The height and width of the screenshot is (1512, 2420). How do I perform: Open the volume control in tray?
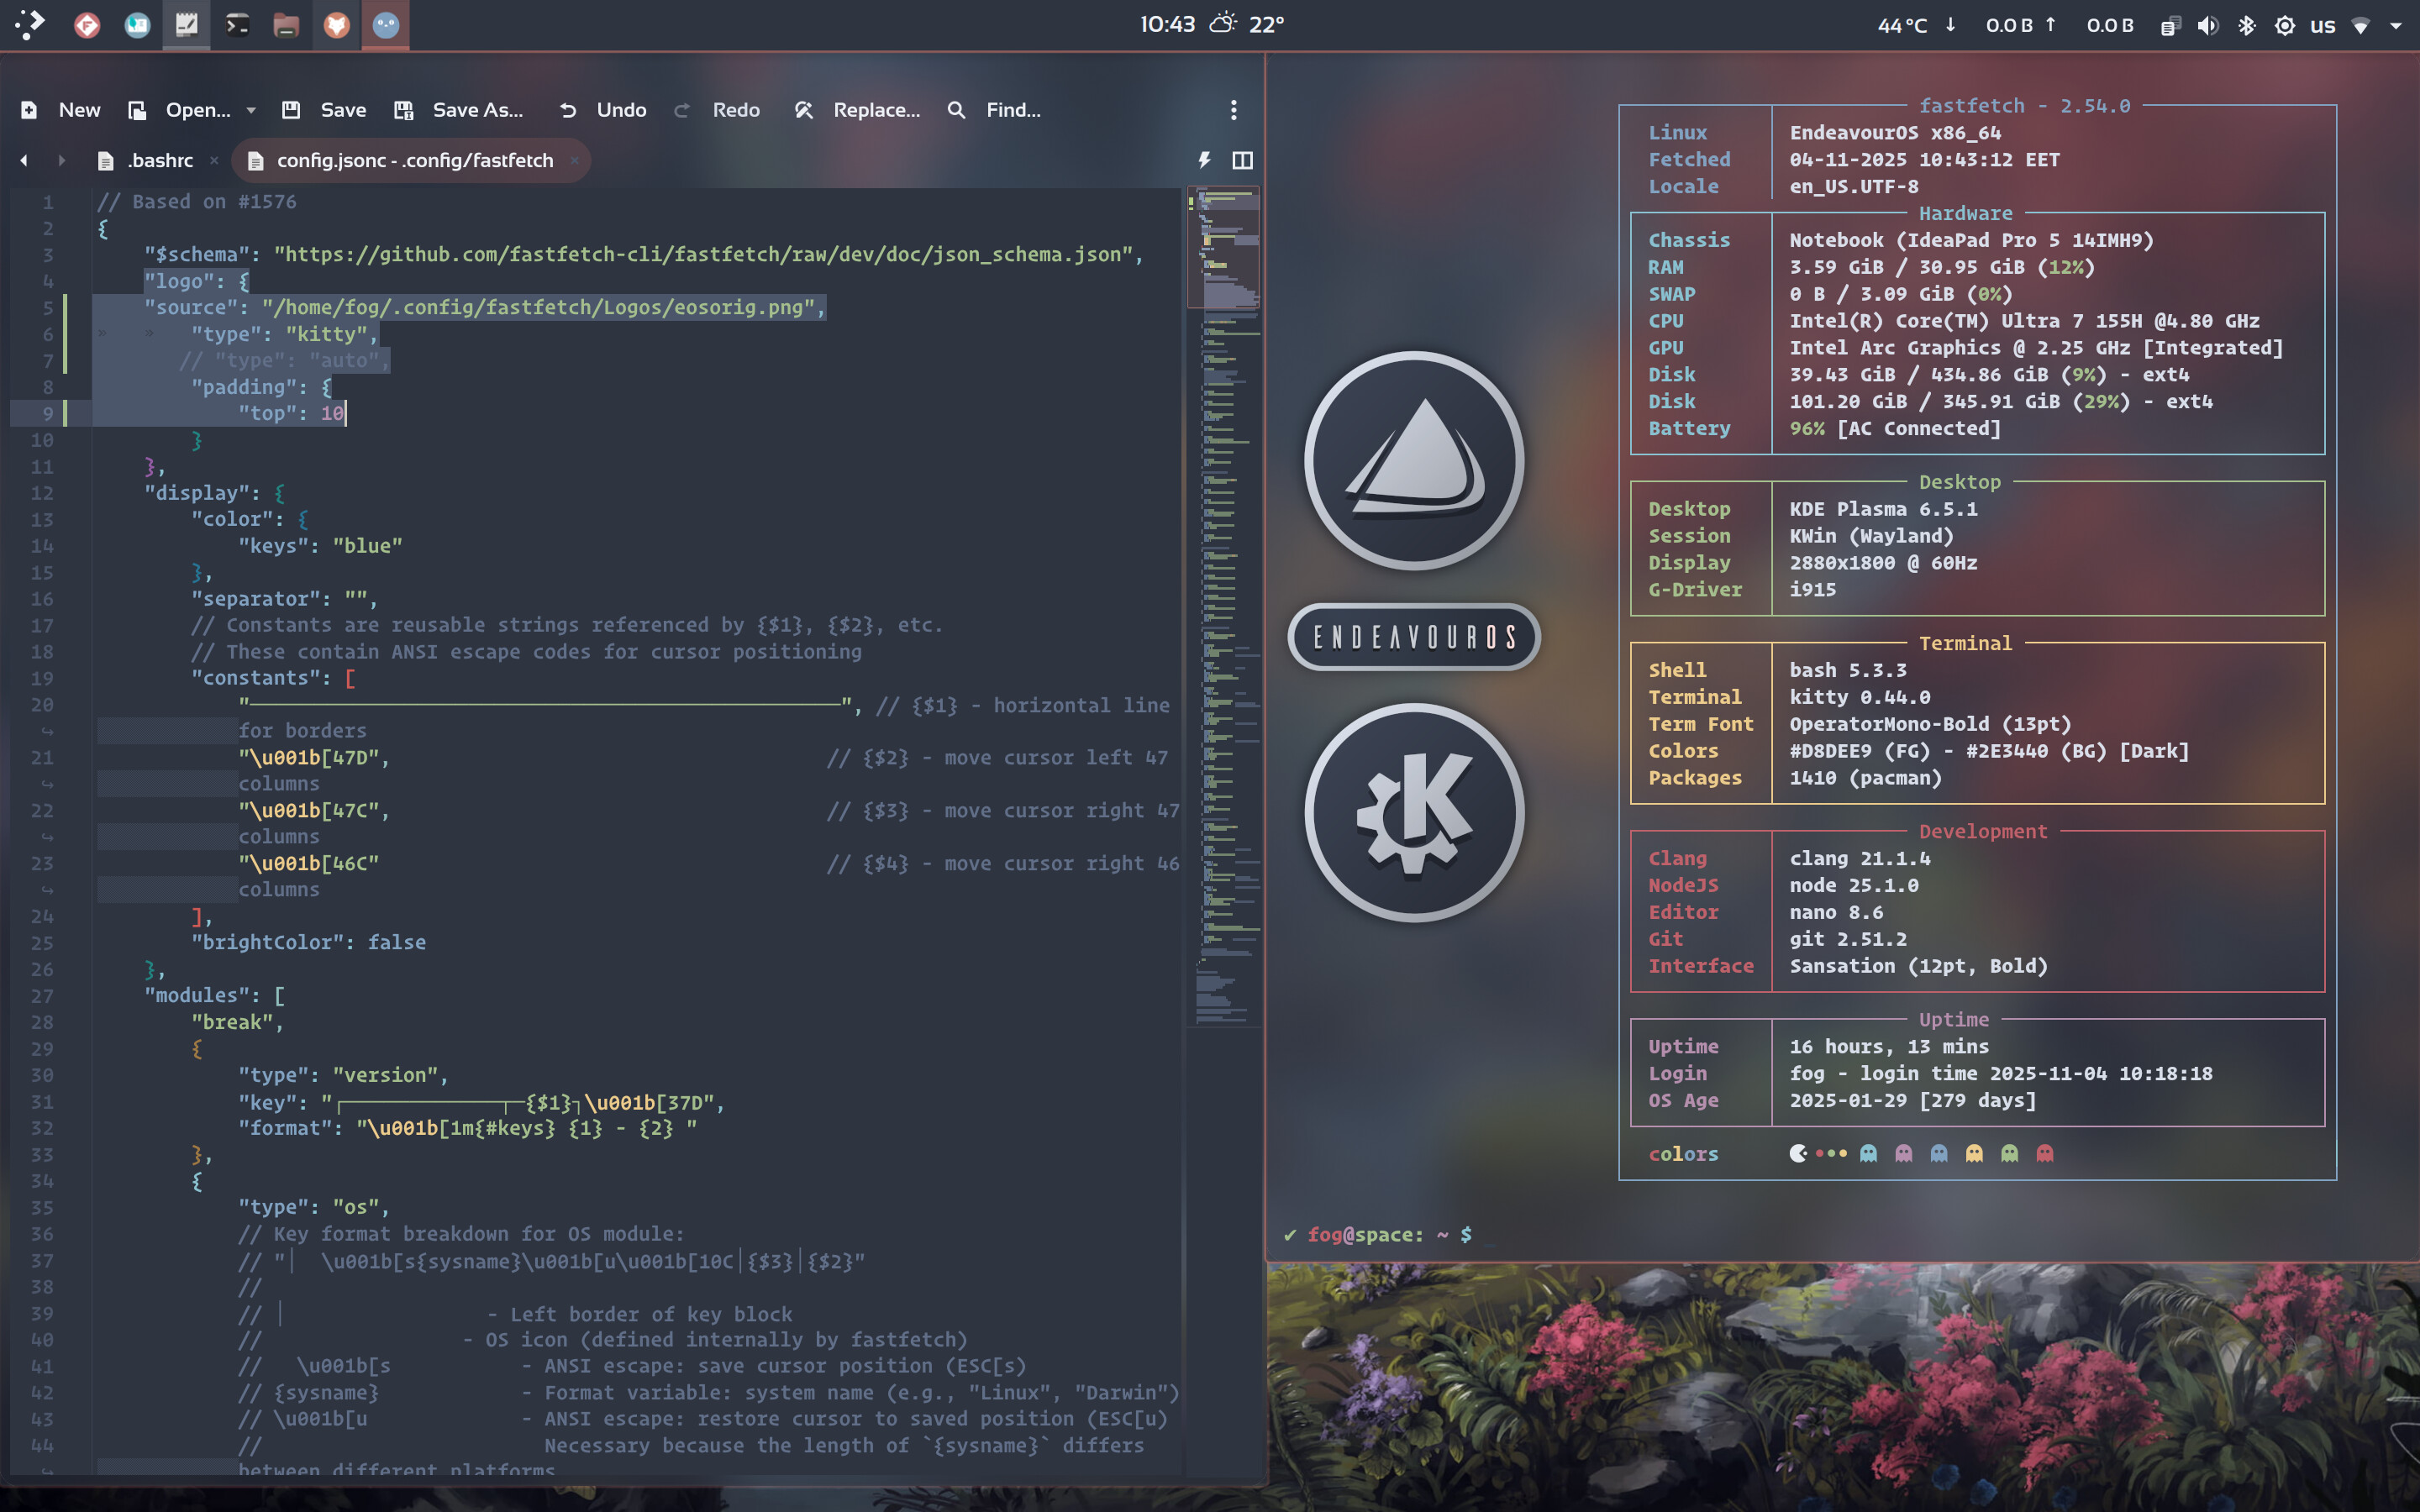coord(2207,26)
